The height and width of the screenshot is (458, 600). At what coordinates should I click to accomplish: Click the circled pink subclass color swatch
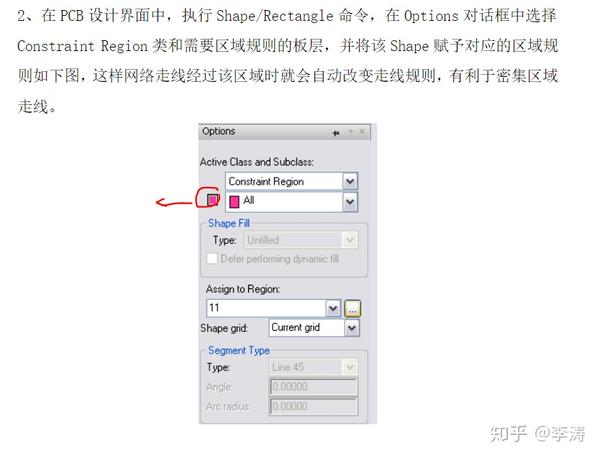(x=212, y=199)
